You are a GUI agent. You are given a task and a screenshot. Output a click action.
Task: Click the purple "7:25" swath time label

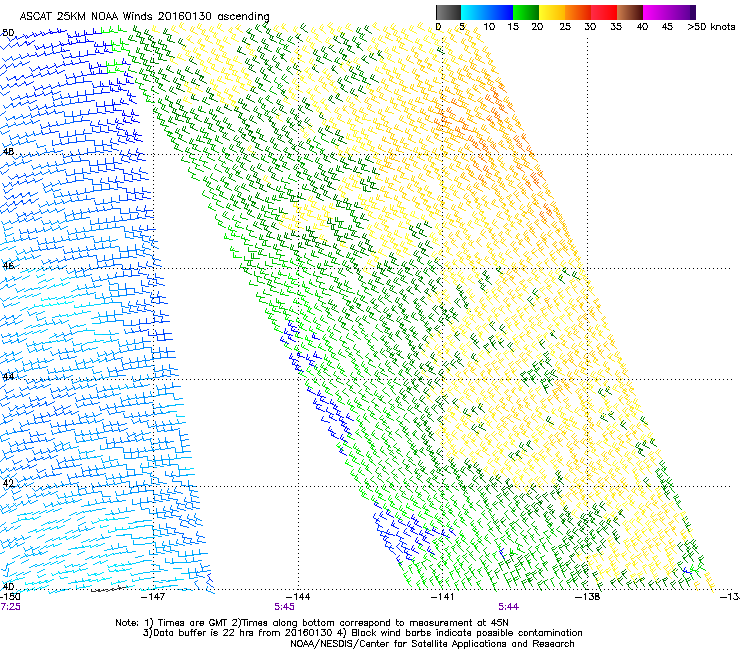(10, 607)
